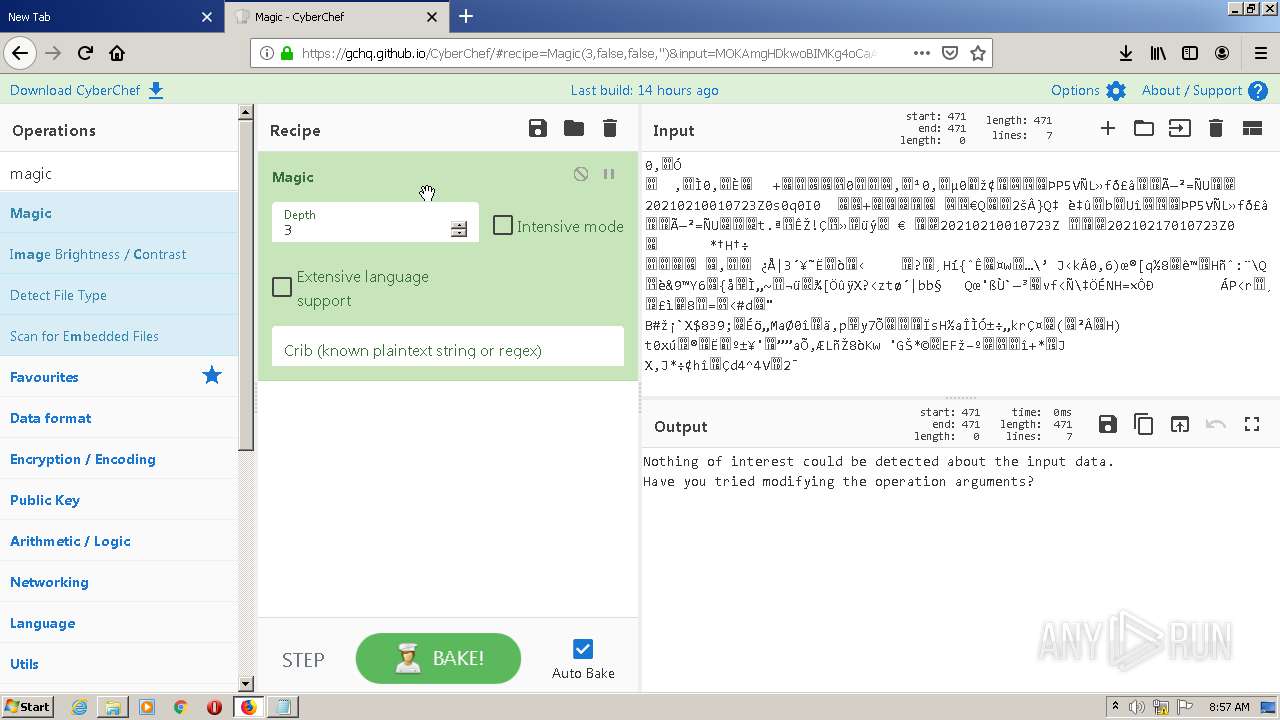Select Magic operation in results

point(119,213)
